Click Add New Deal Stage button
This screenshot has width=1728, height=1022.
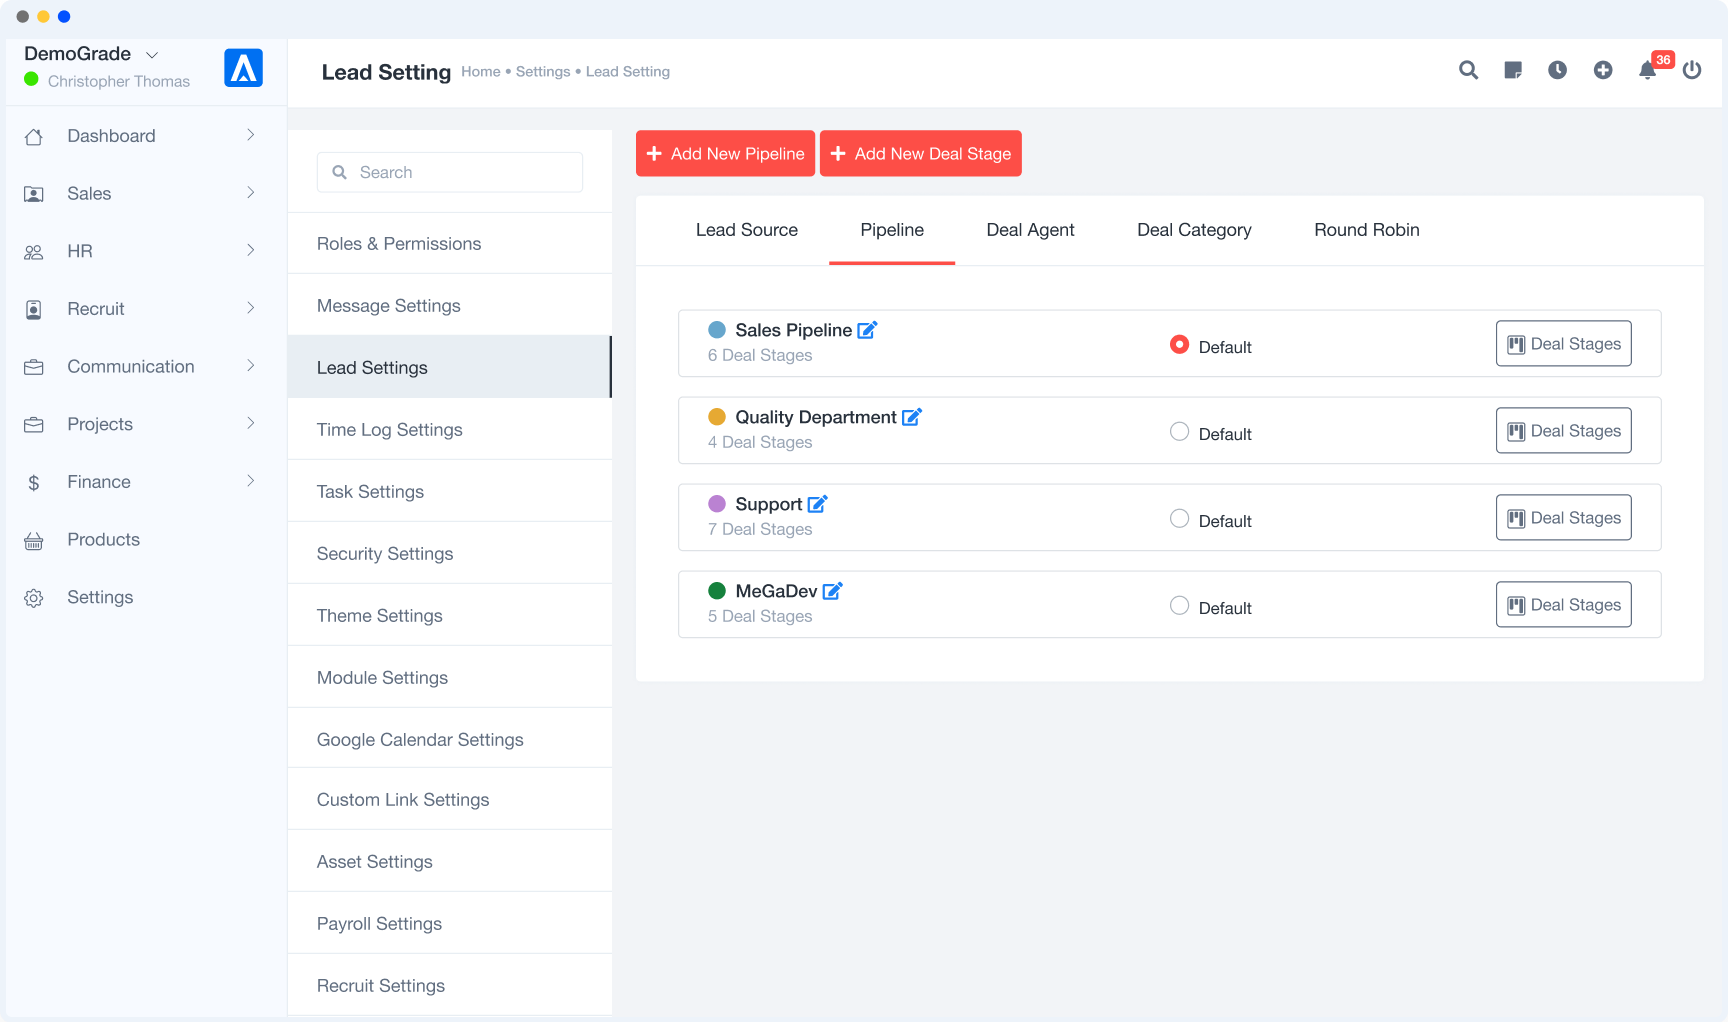pyautogui.click(x=921, y=153)
